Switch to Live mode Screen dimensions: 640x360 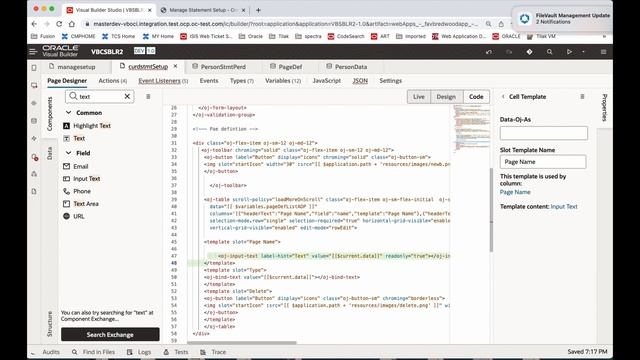pyautogui.click(x=419, y=97)
